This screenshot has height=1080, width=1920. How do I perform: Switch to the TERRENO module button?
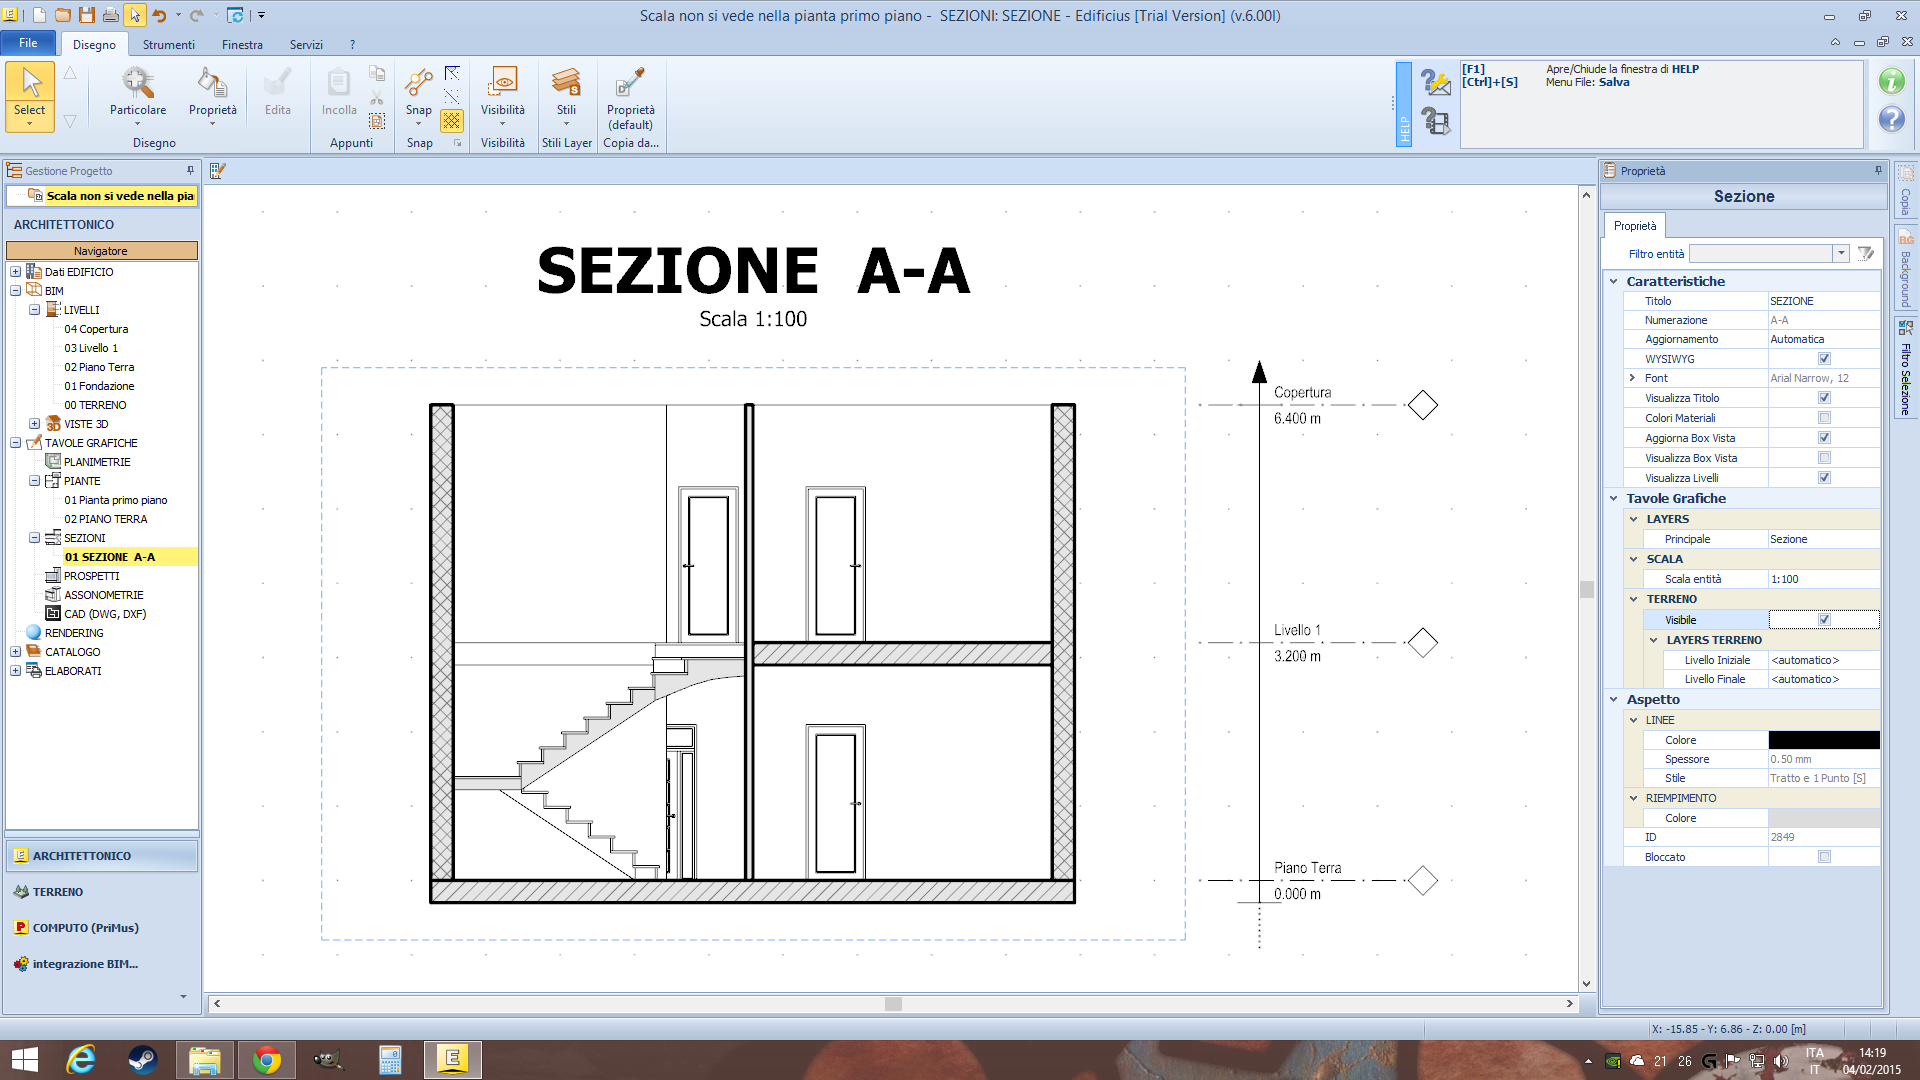58,892
